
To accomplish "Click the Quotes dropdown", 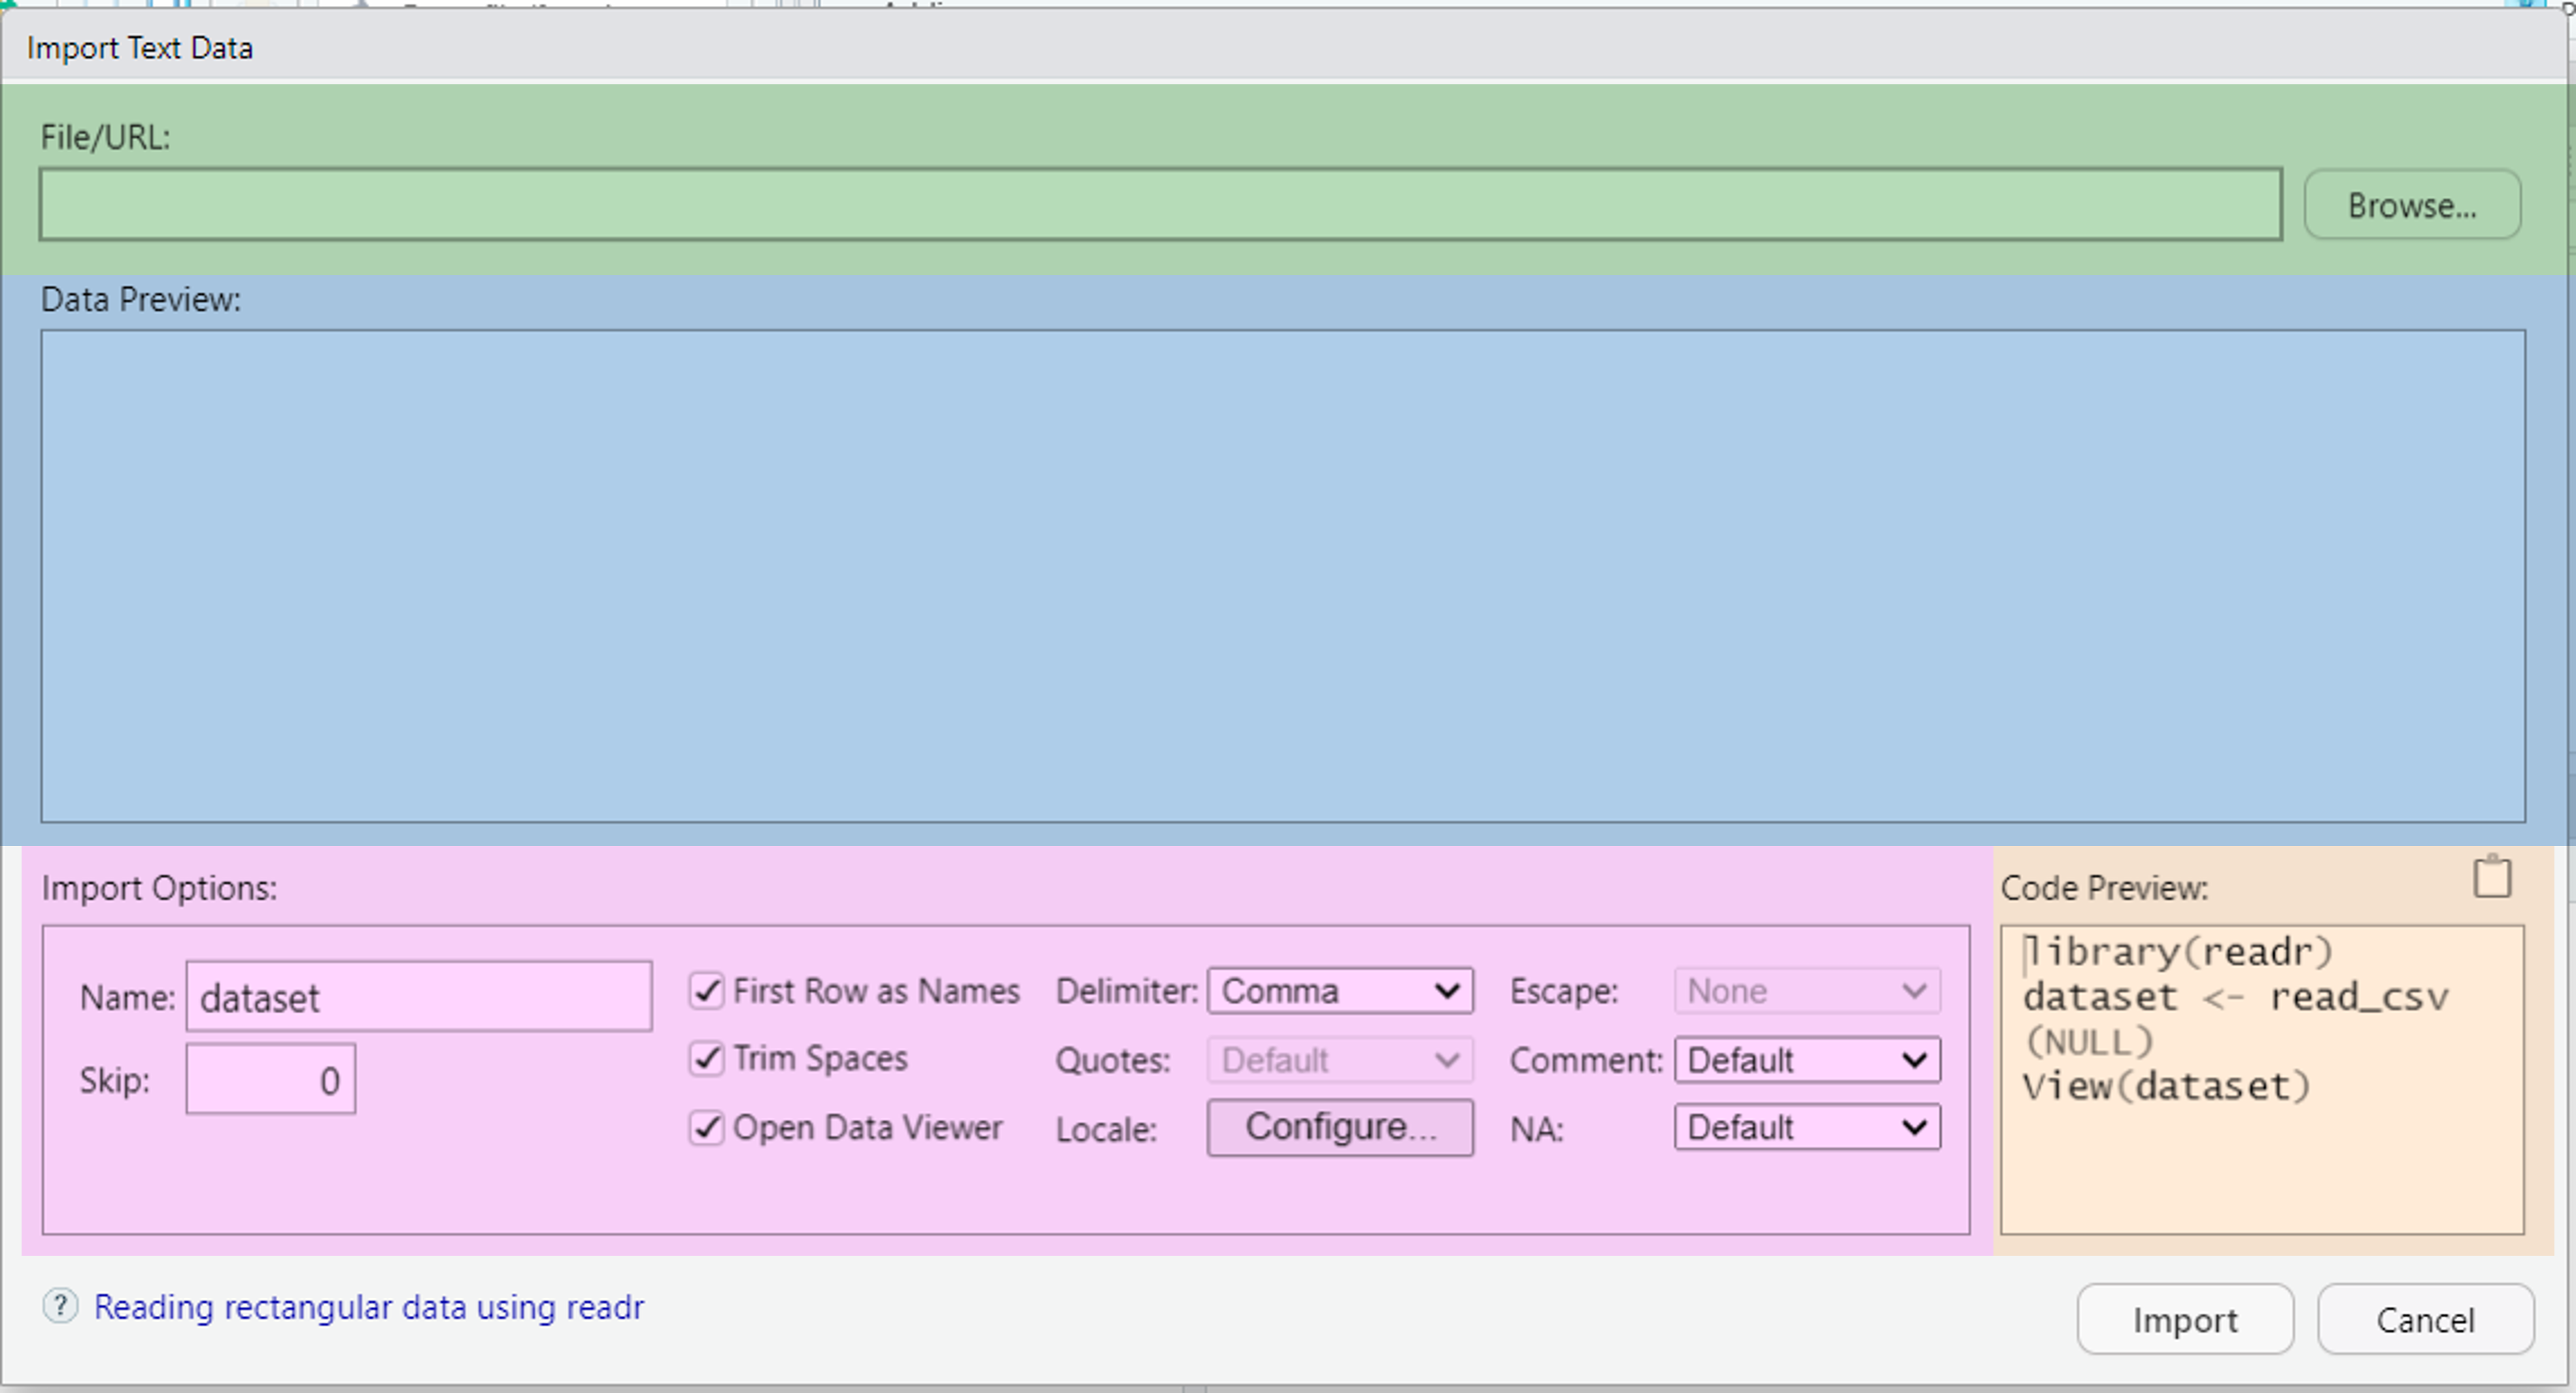I will point(1340,1060).
